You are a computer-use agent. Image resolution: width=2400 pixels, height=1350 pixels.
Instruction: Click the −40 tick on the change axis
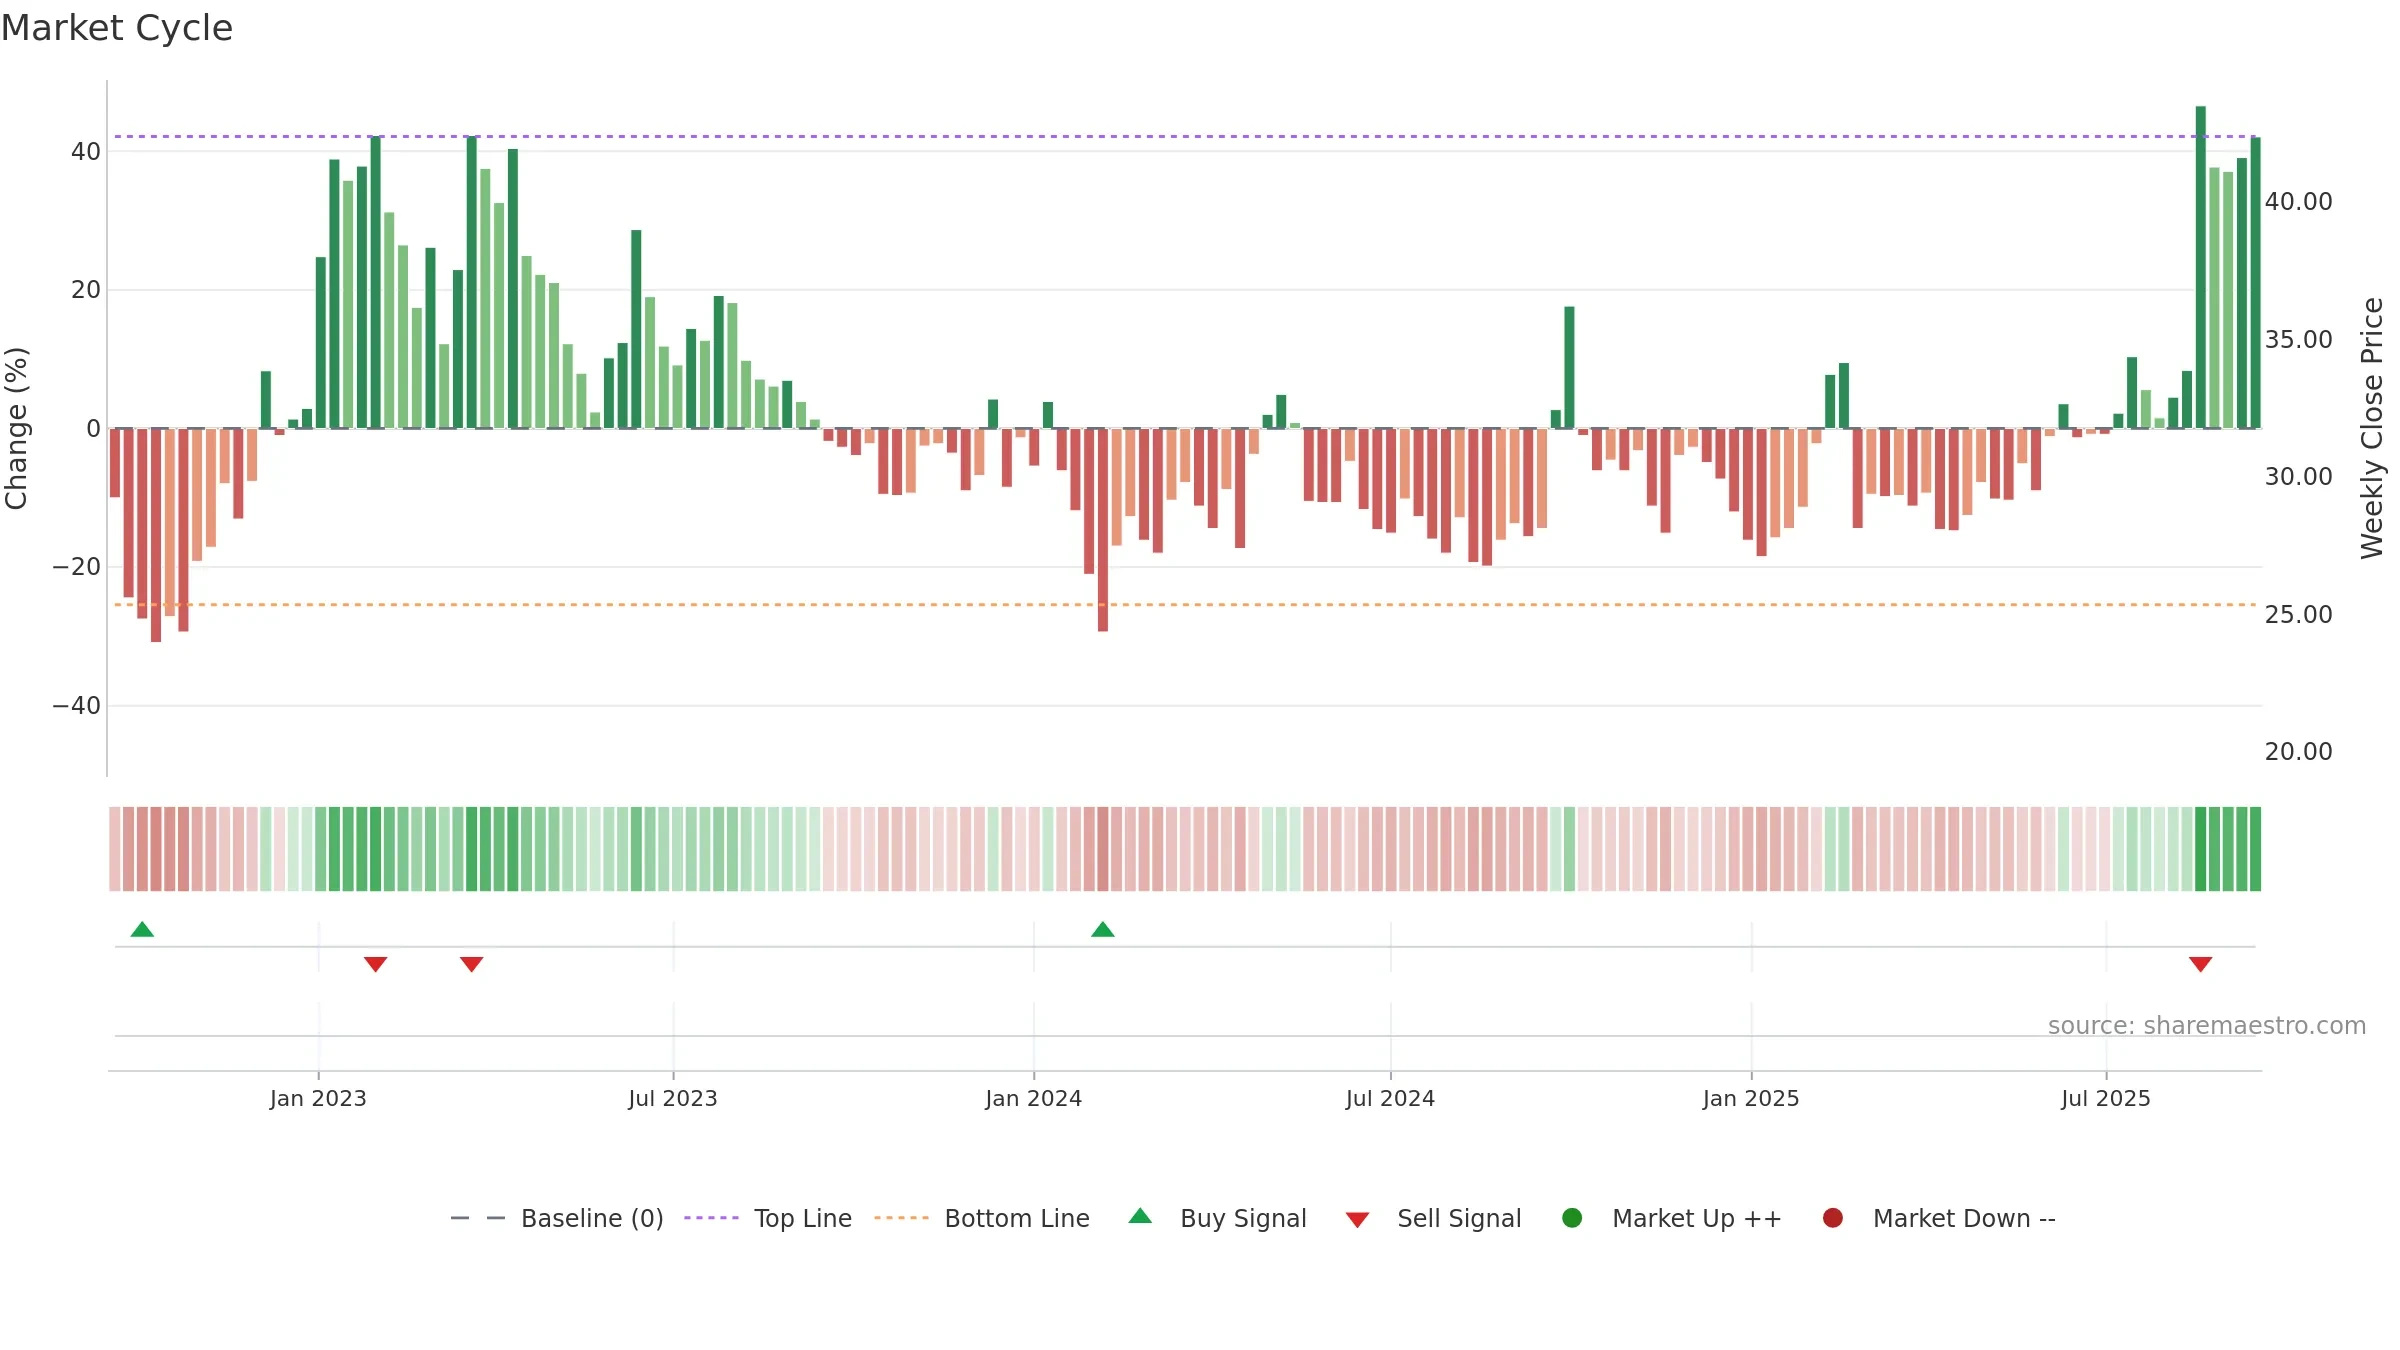(77, 706)
